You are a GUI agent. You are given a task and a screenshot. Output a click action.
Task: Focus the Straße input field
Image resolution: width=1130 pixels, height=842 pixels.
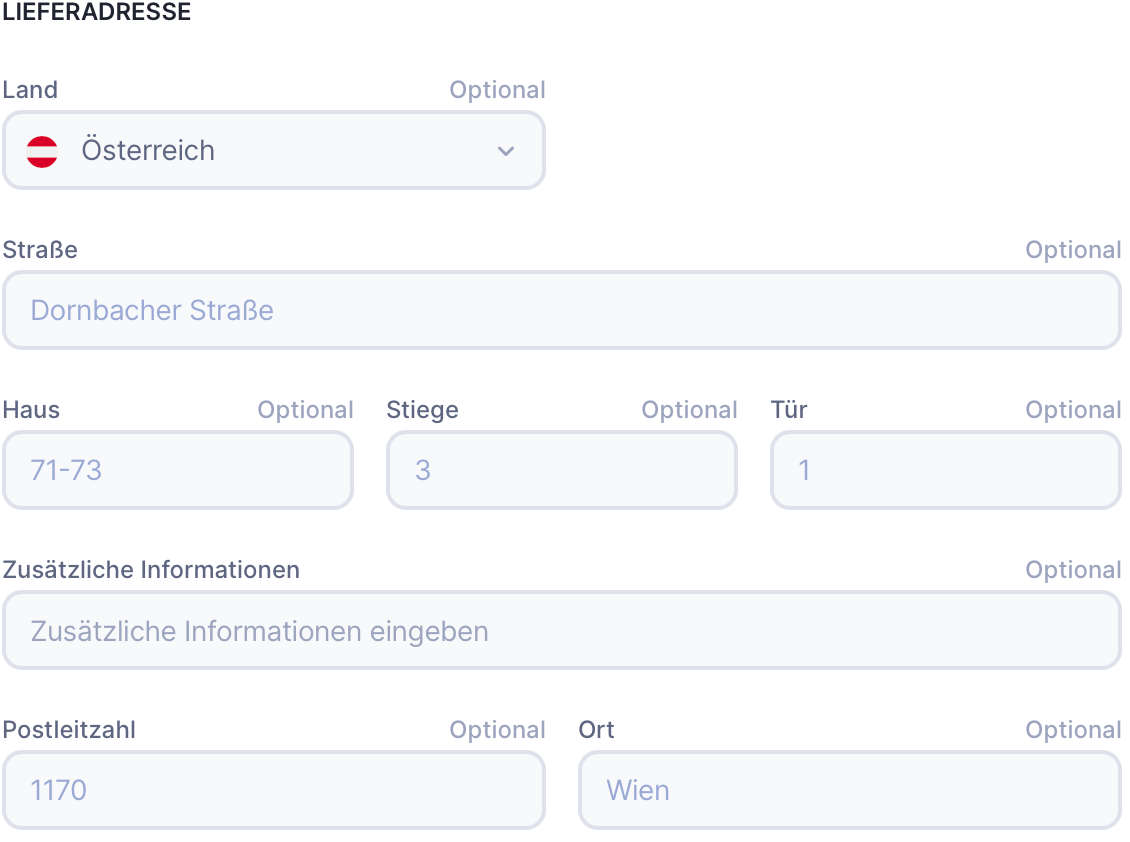pos(561,311)
